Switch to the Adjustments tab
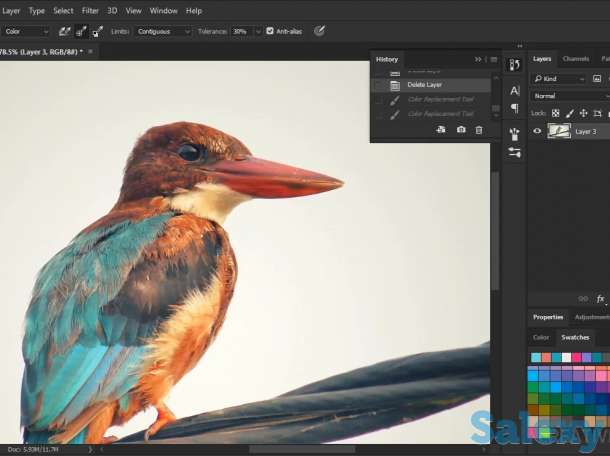Screen dimensions: 610x456 tap(592, 317)
